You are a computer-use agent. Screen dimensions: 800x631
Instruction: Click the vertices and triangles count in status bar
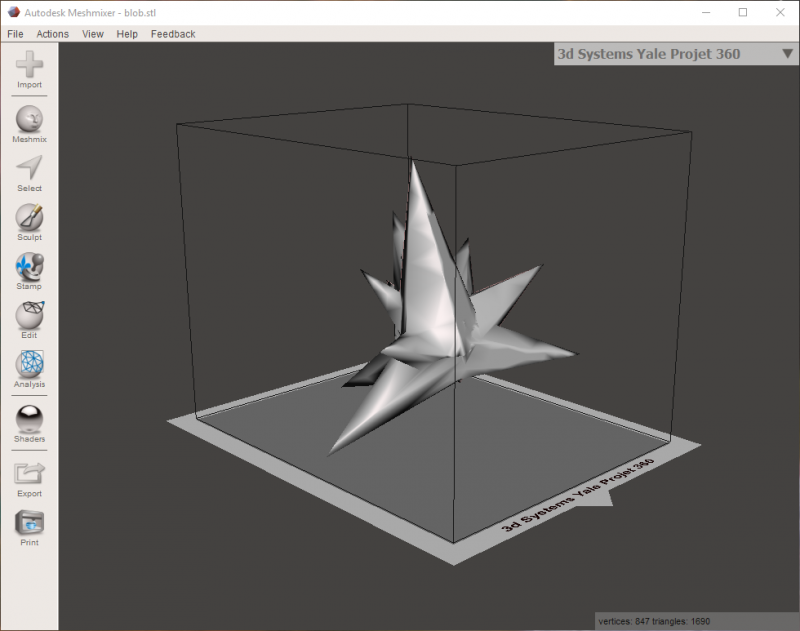click(654, 621)
